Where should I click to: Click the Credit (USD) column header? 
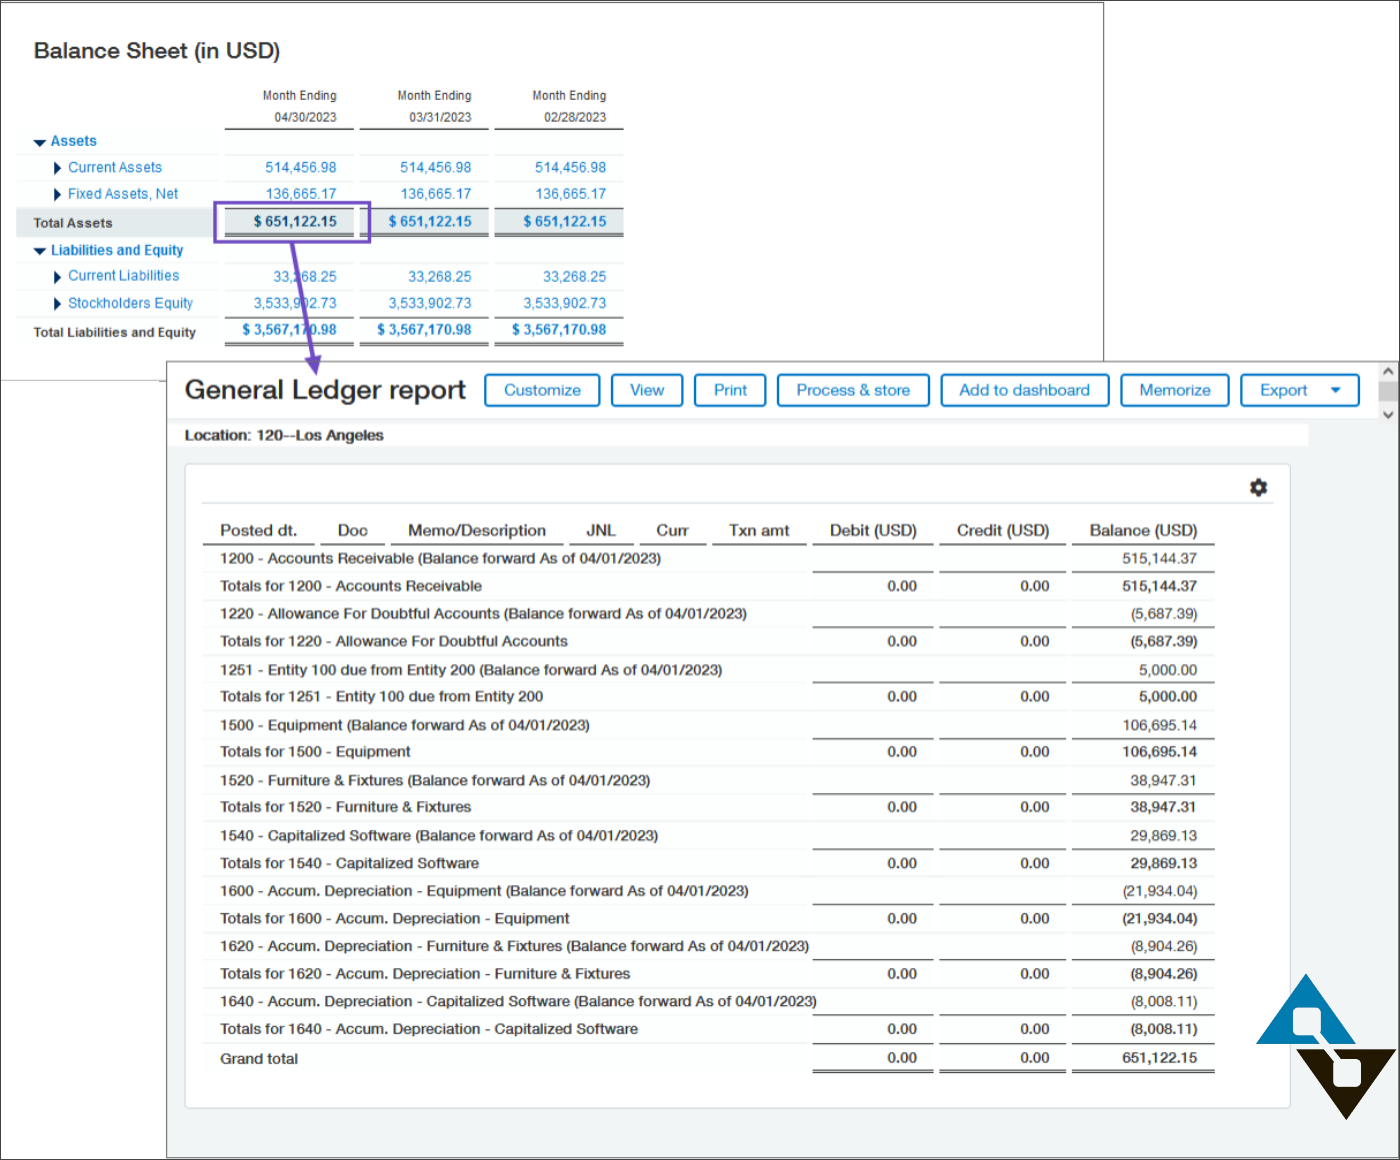[x=1003, y=530]
